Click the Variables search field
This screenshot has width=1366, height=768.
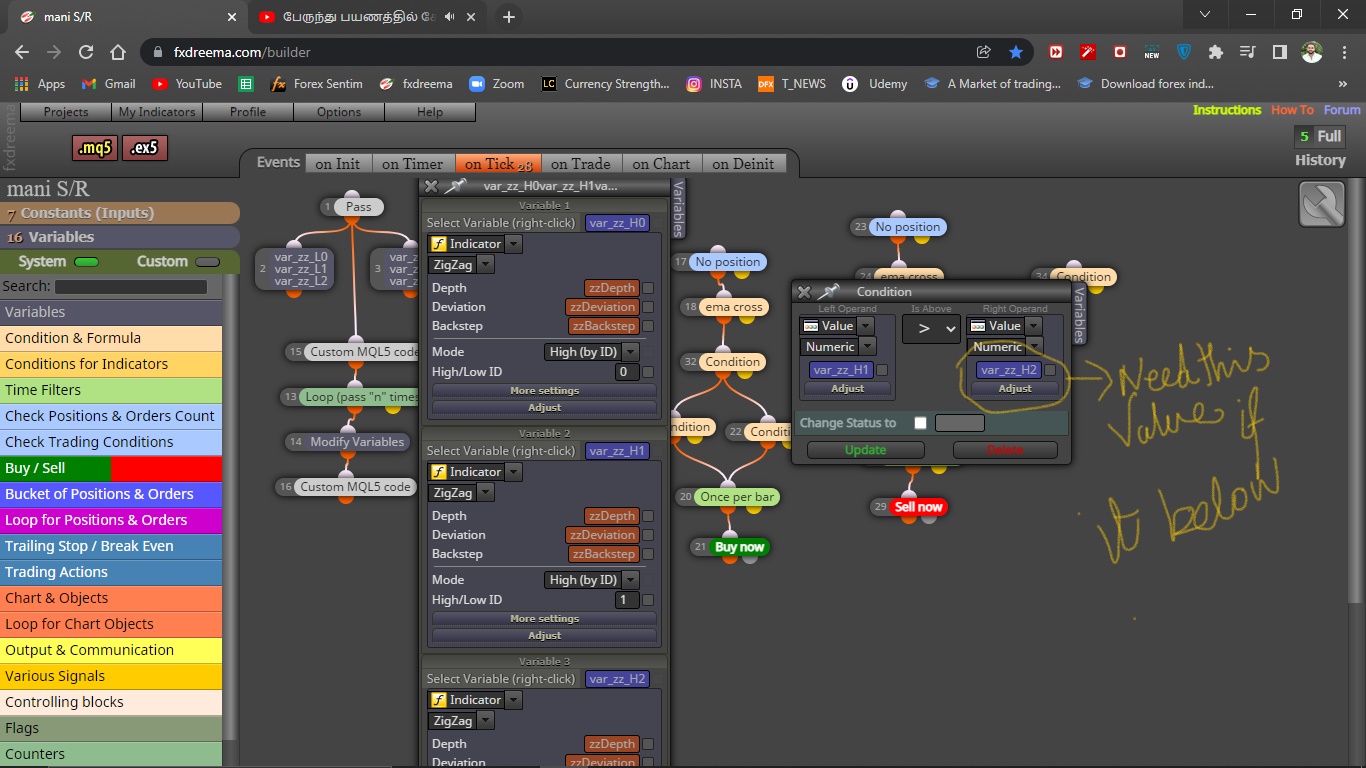click(x=131, y=287)
